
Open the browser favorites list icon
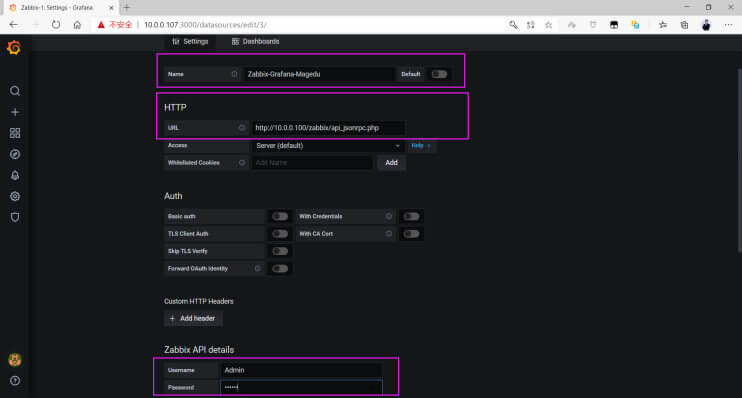662,25
